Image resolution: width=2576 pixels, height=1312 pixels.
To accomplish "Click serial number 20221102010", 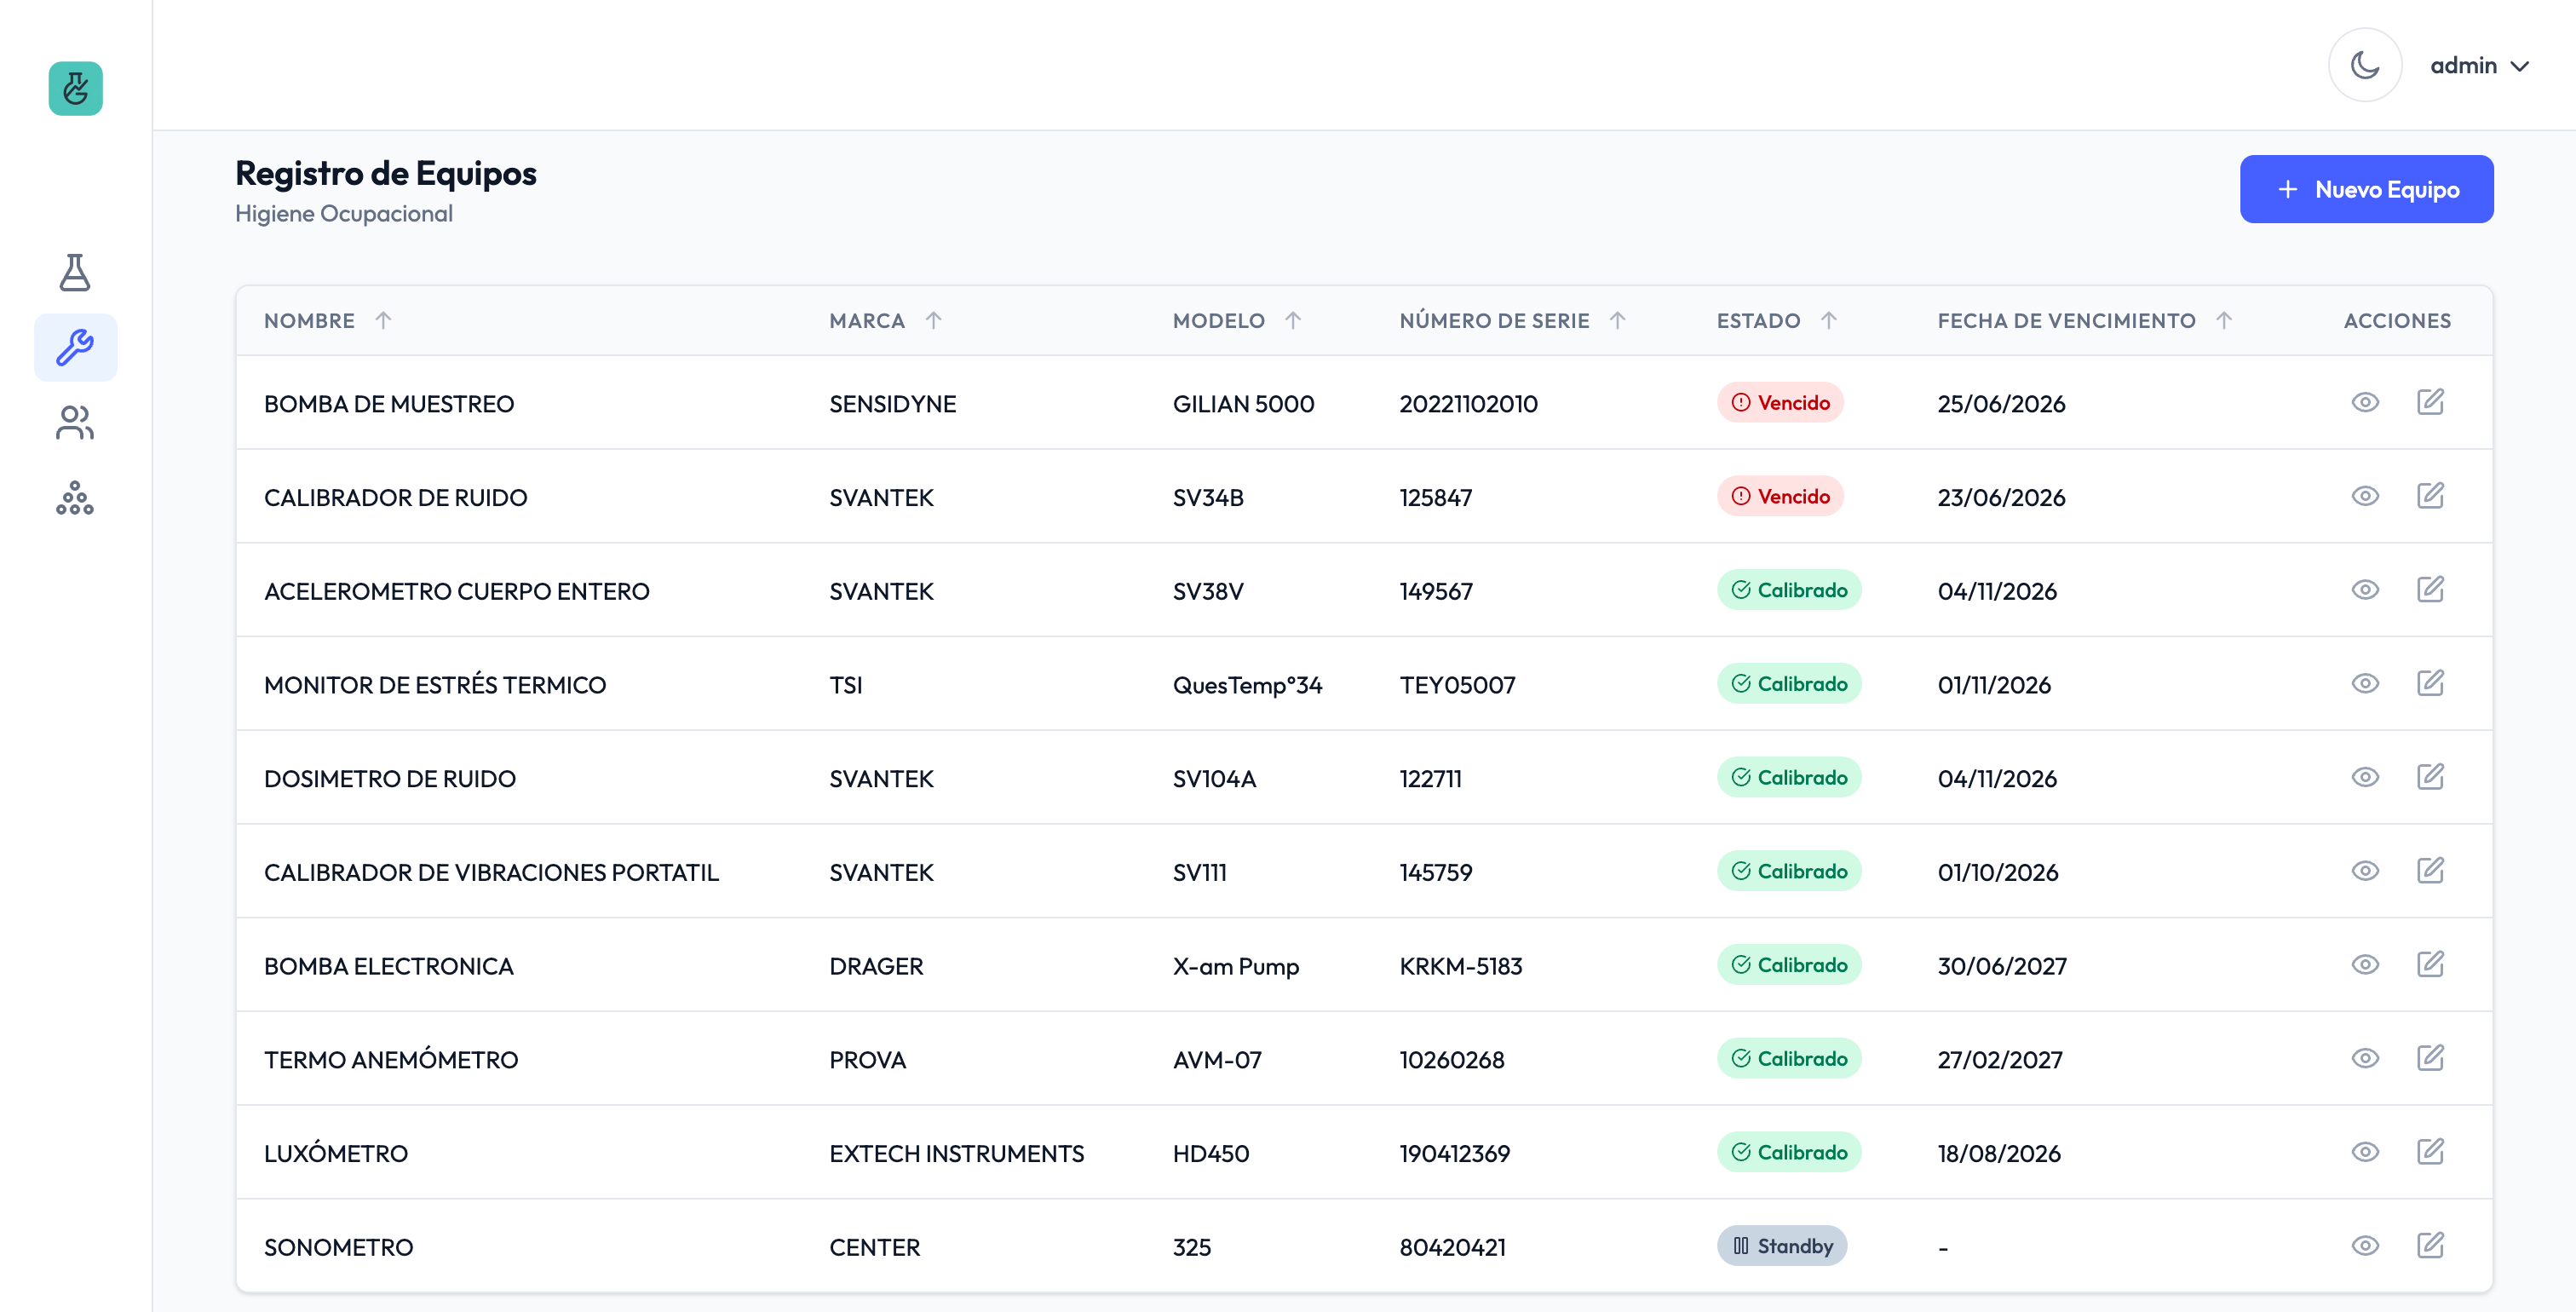I will [1468, 404].
